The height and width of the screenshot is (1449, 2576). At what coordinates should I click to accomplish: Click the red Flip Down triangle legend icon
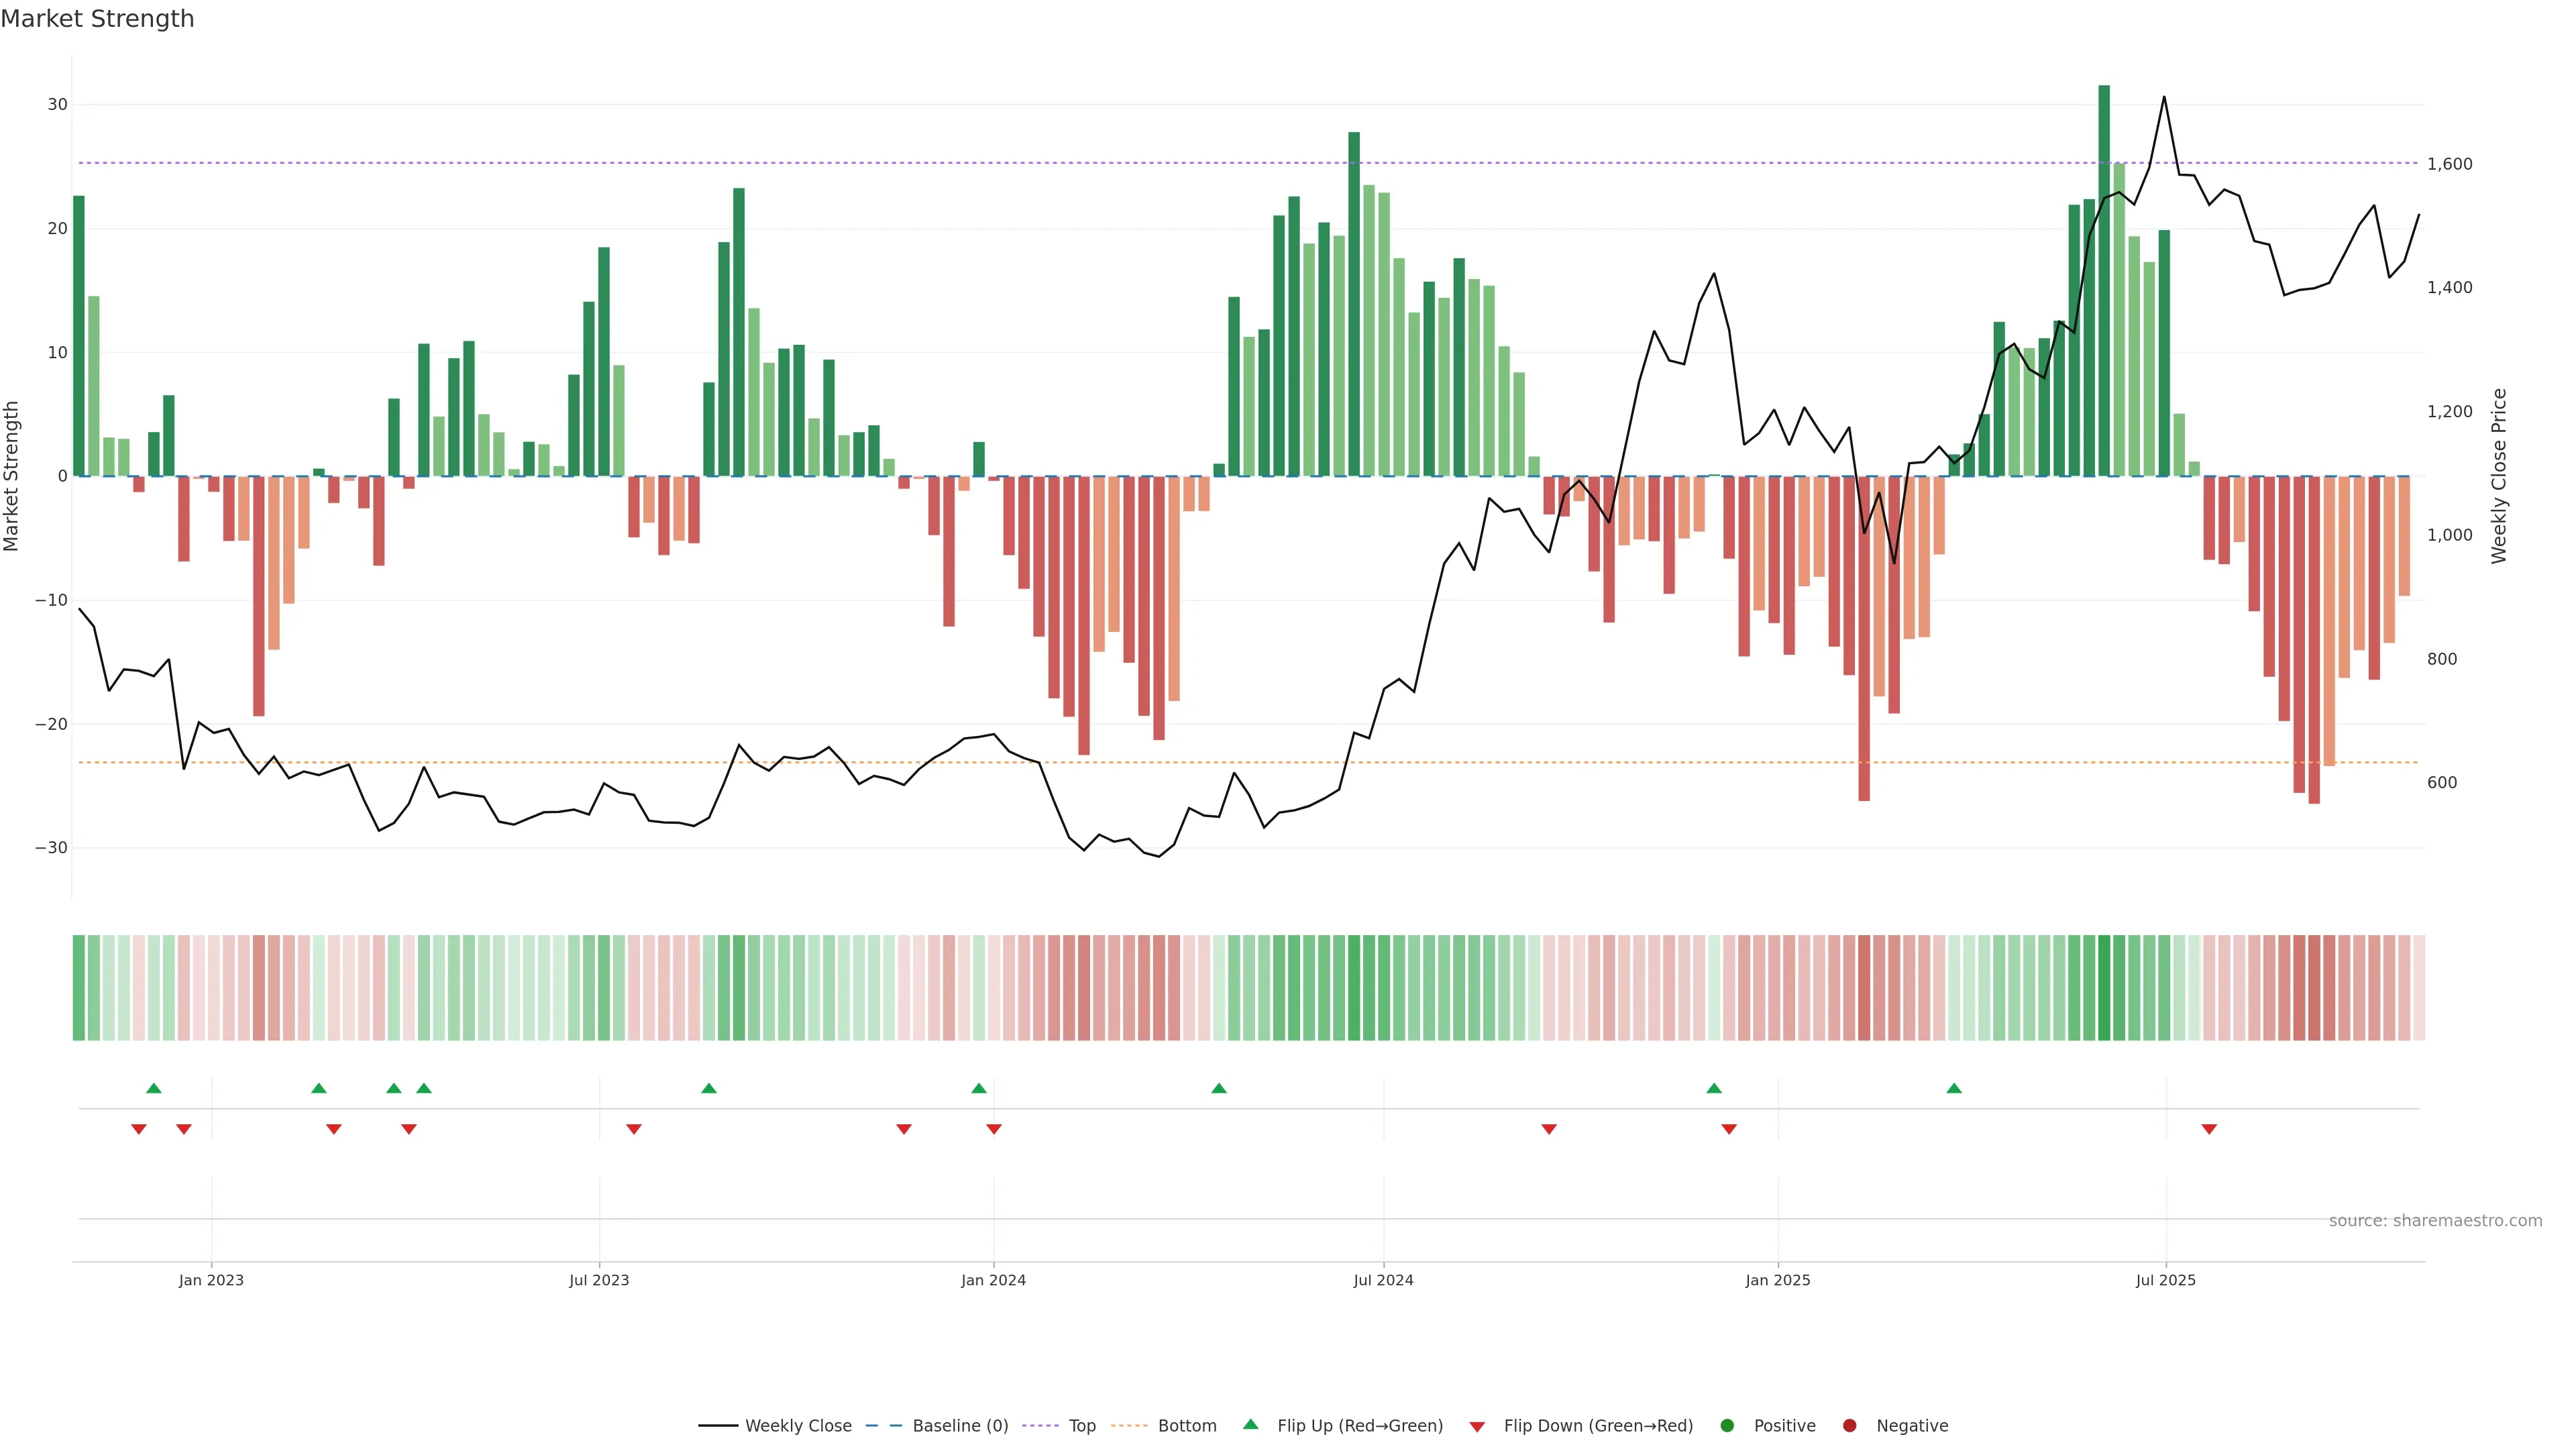coord(1477,1426)
